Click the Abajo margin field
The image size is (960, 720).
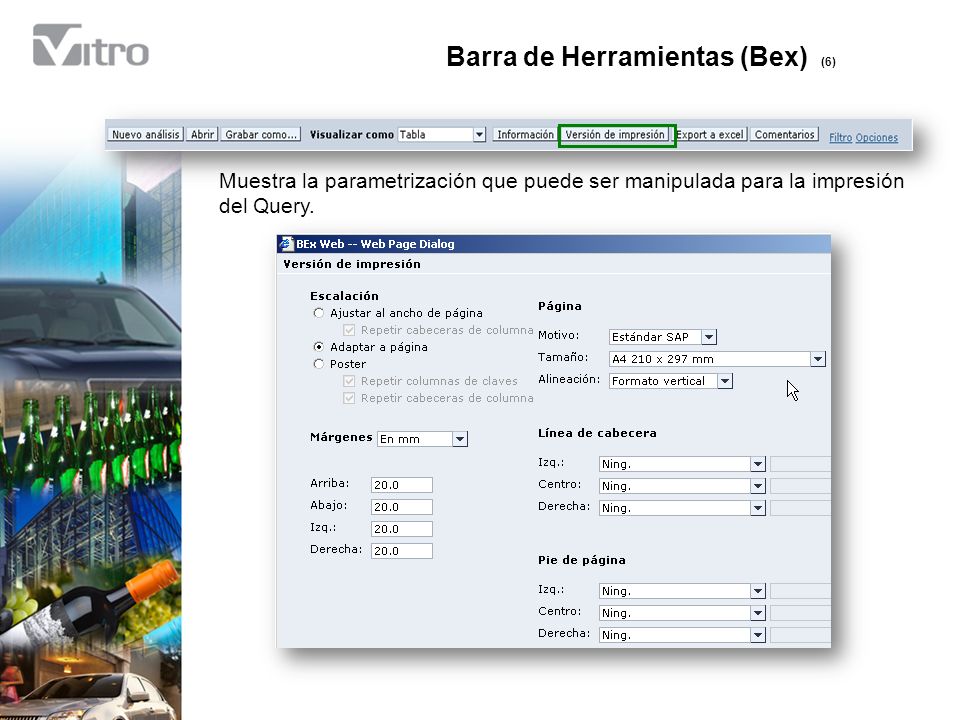pyautogui.click(x=402, y=507)
